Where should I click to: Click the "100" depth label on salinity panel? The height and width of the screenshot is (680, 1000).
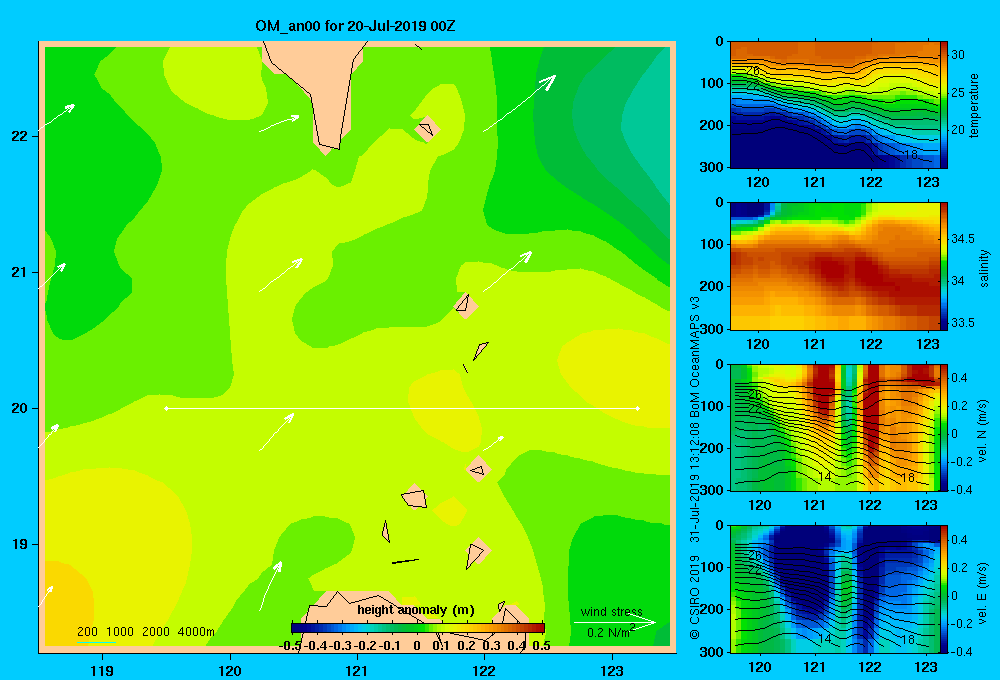click(712, 244)
